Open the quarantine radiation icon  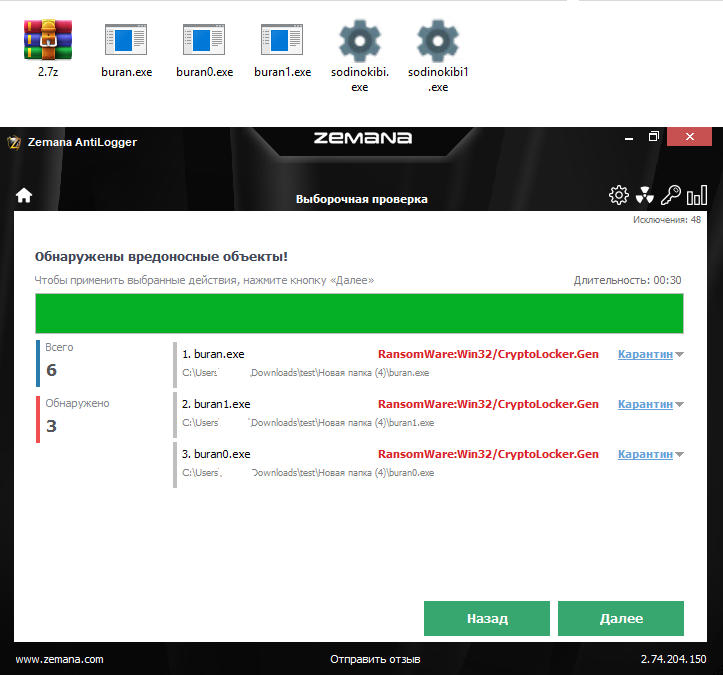[x=645, y=195]
